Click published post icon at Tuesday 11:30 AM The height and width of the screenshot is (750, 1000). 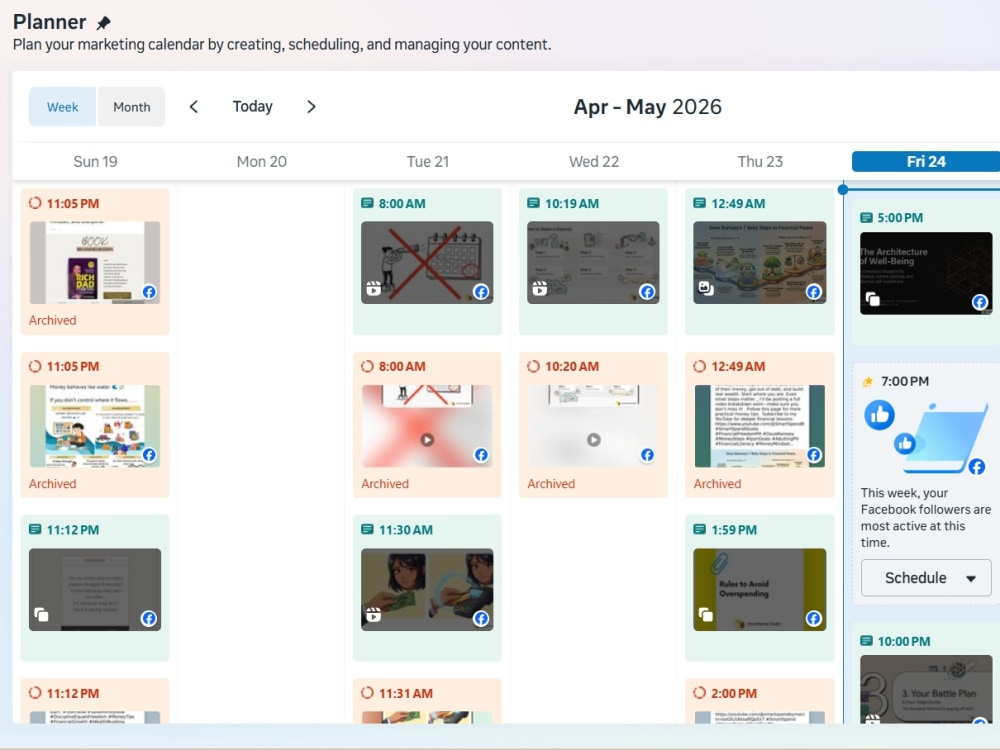pos(367,530)
